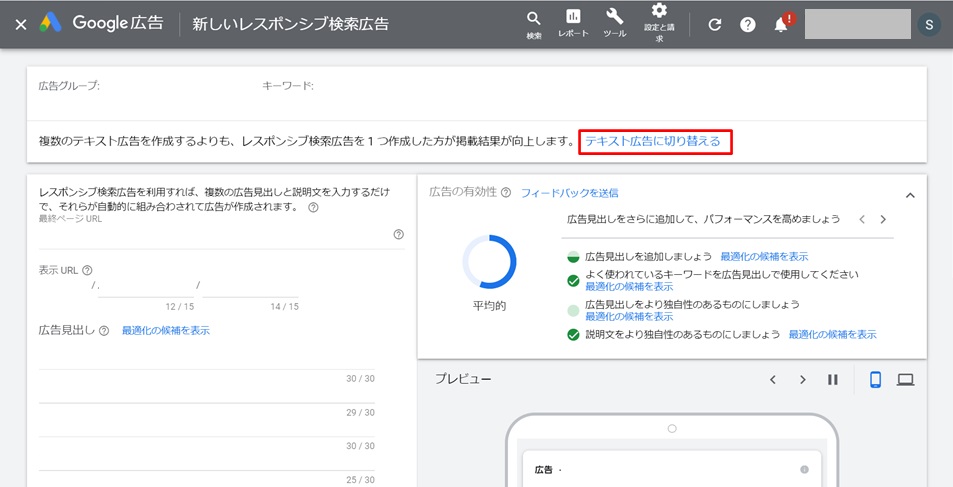The height and width of the screenshot is (487, 953).
Task: Close the new responsive search ad editor
Action: point(21,25)
